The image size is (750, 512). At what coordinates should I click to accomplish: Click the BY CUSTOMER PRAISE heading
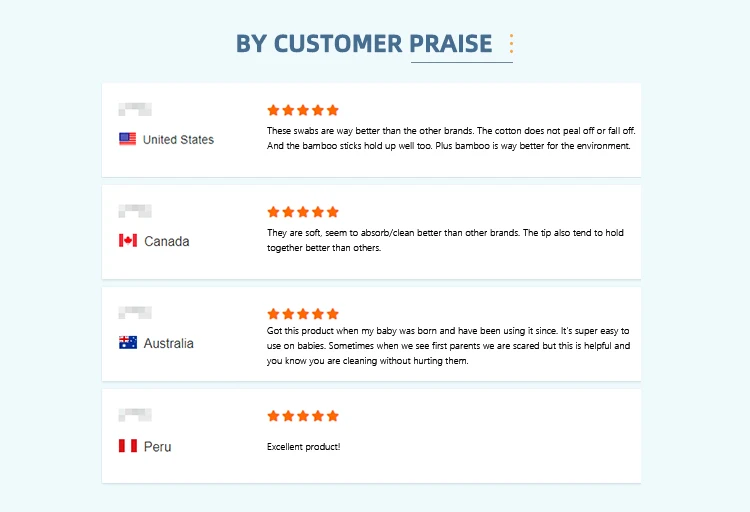pyautogui.click(x=364, y=44)
